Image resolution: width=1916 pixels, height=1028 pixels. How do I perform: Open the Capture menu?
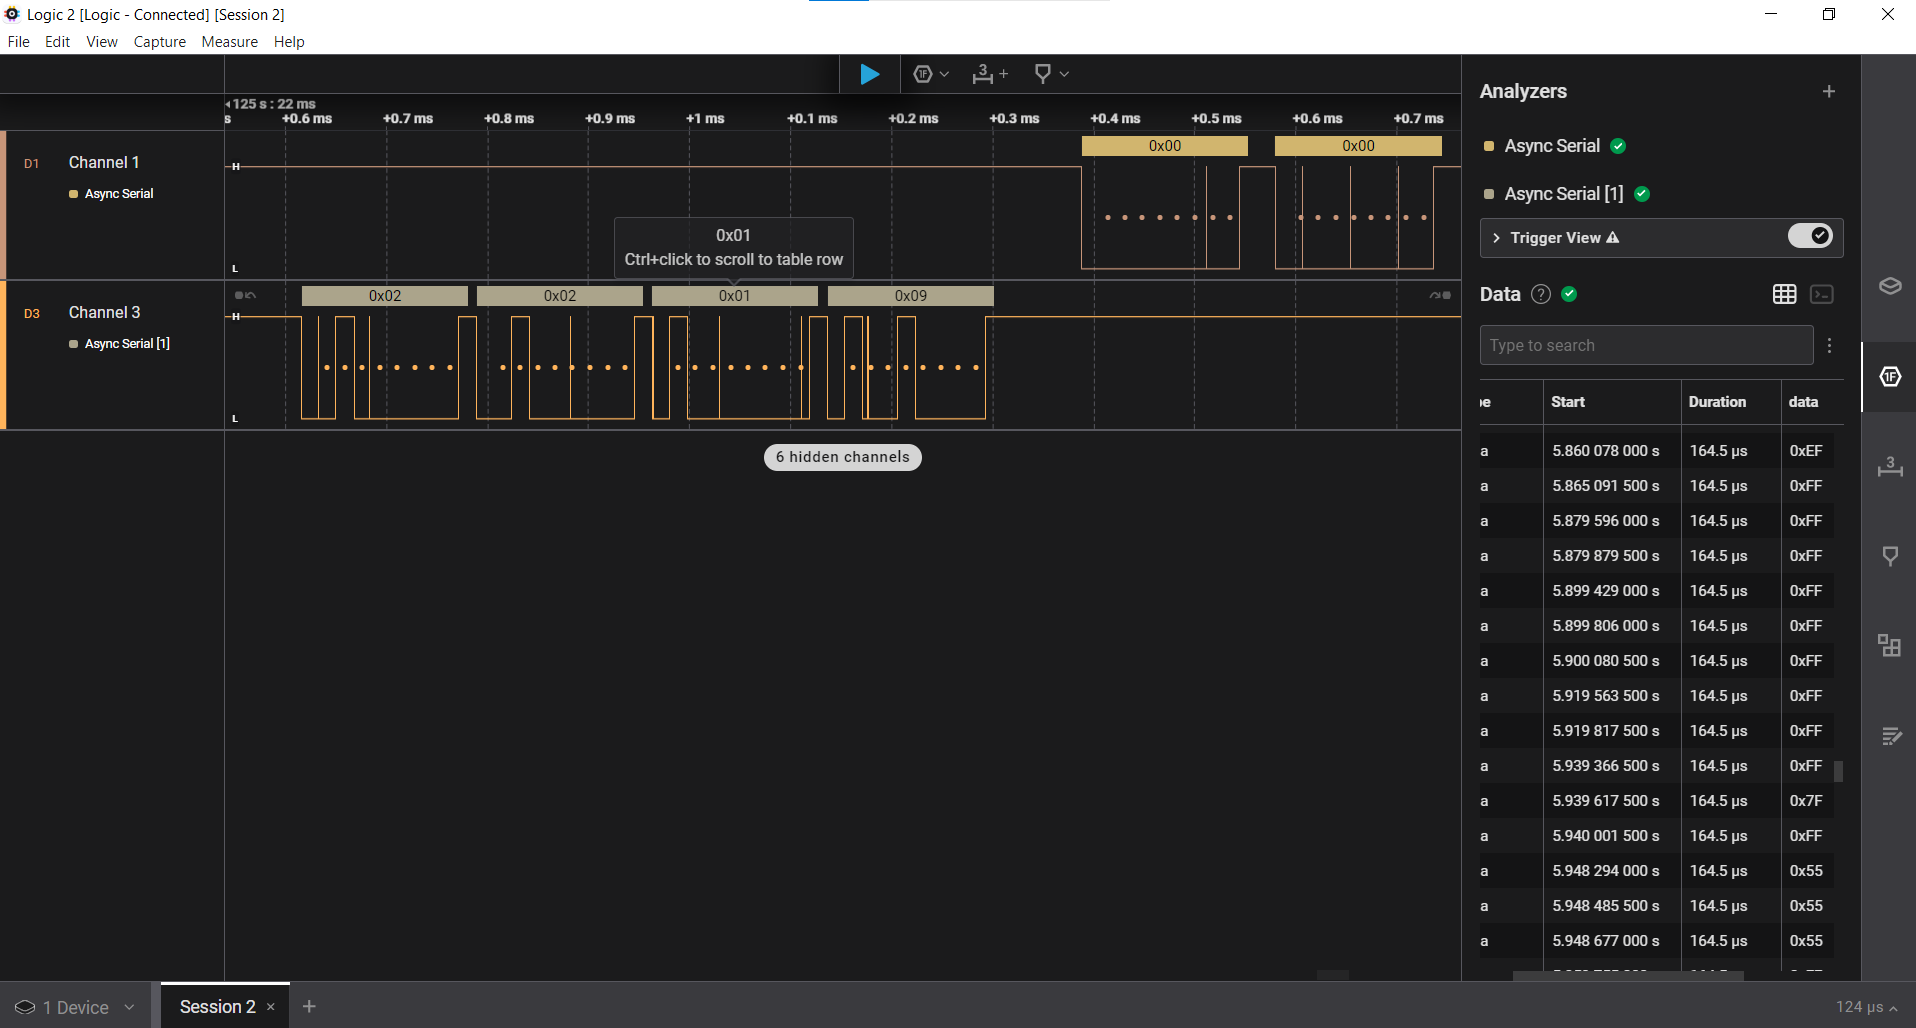[160, 42]
